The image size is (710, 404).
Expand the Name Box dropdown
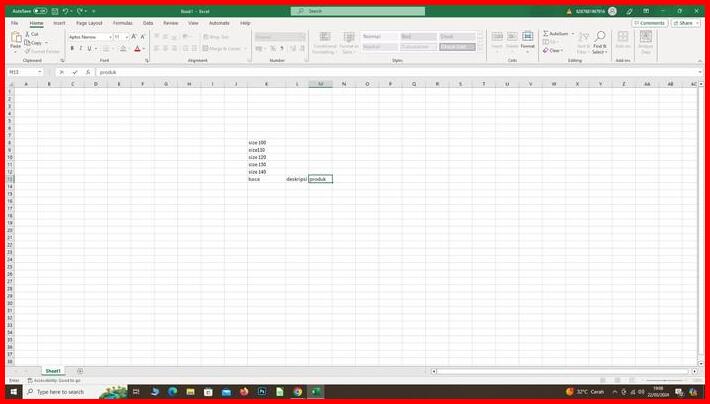click(42, 72)
